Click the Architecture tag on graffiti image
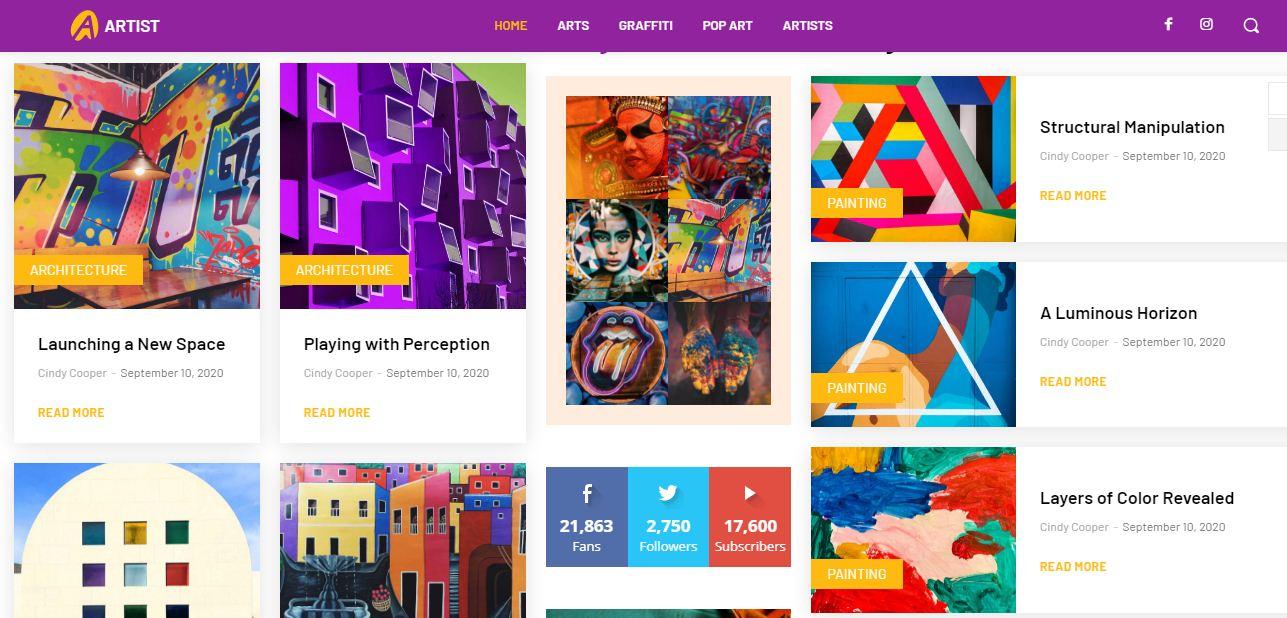Screen dimensions: 1287x618 click(78, 270)
